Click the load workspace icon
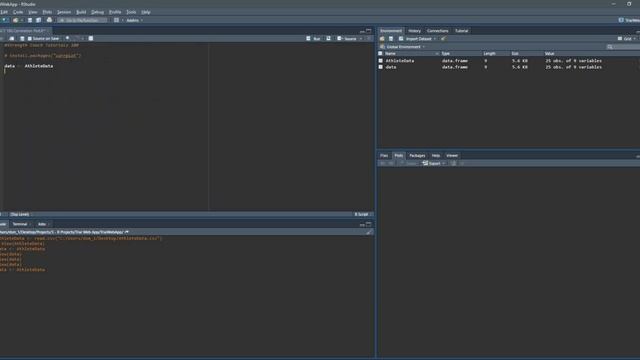This screenshot has height=360, width=640. click(382, 39)
